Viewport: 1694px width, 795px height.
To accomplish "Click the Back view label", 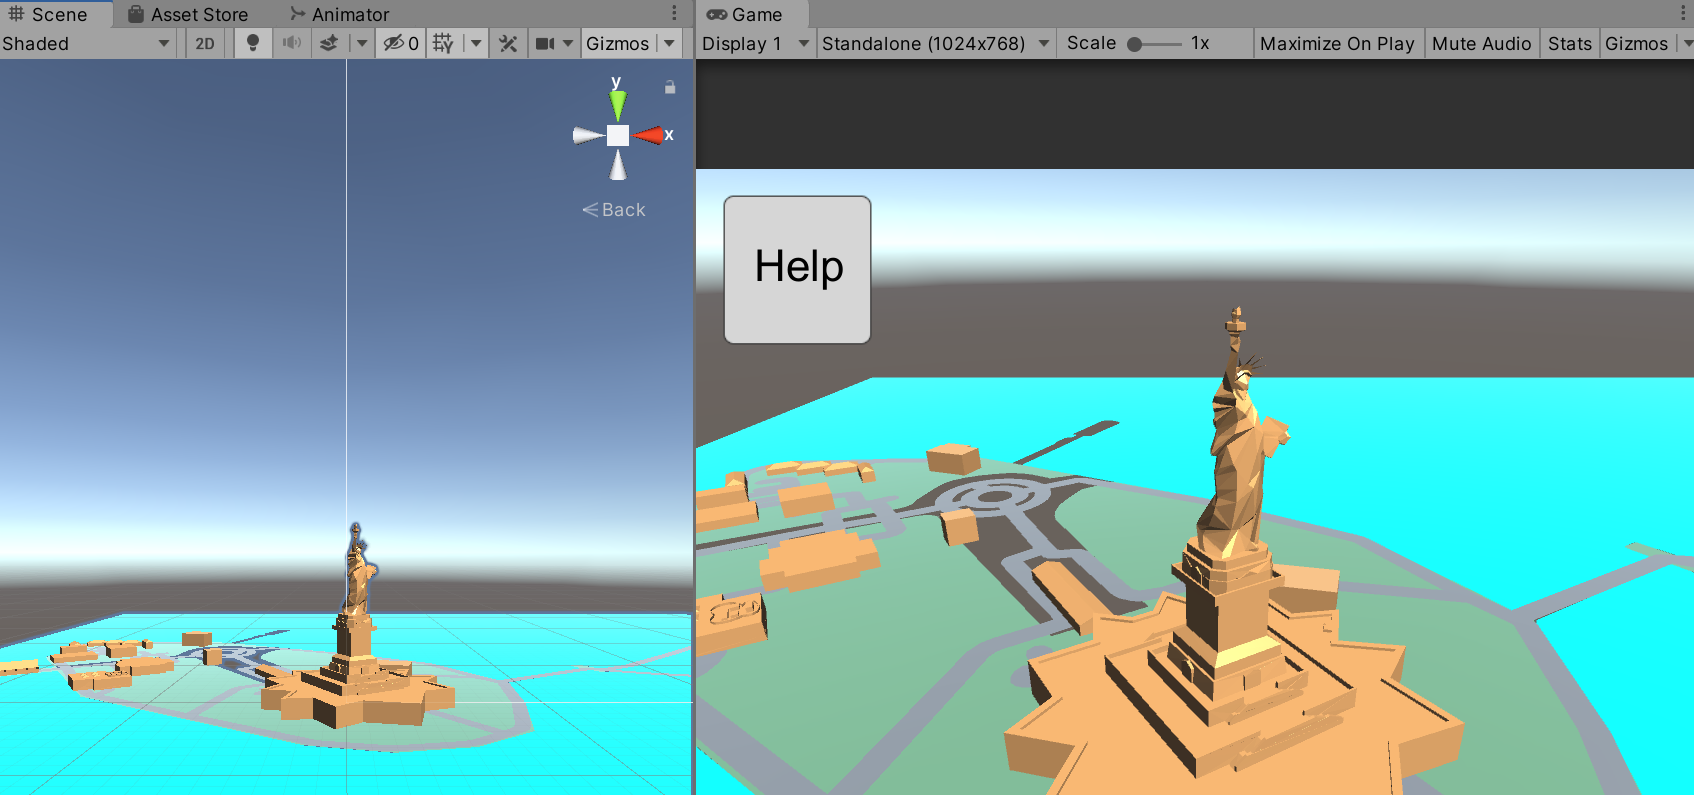I will (x=614, y=210).
